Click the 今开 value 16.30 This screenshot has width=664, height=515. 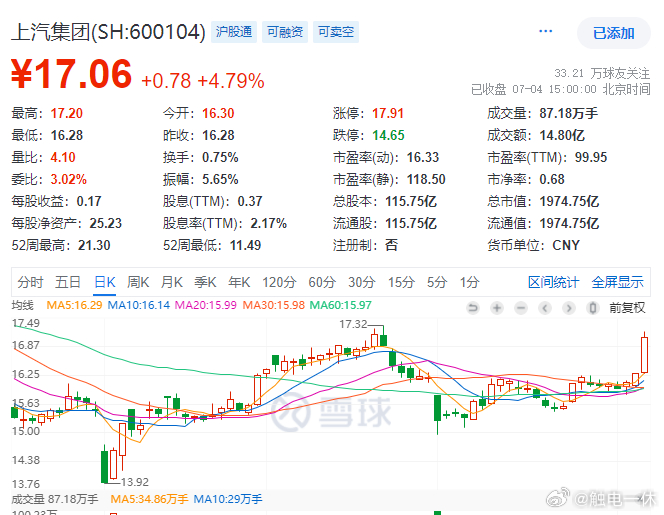(x=218, y=114)
